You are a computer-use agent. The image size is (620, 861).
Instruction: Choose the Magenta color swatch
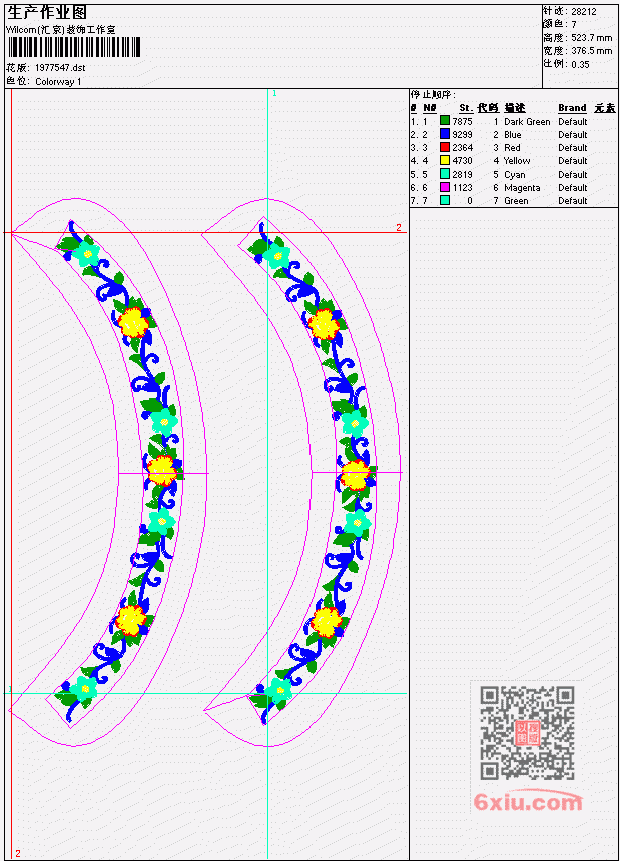[445, 187]
